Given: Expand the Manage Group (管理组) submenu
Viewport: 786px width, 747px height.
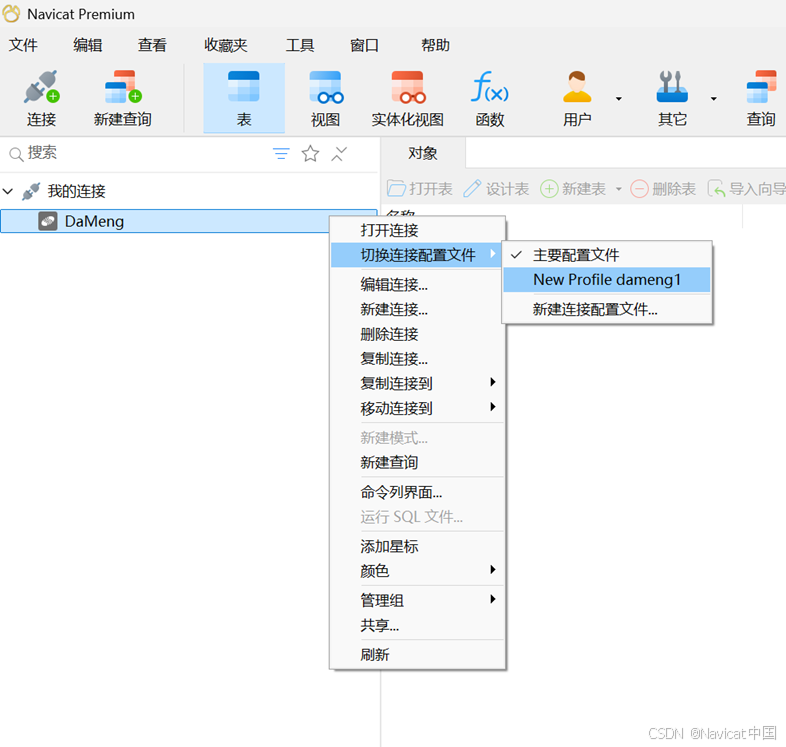Looking at the screenshot, I should pos(417,600).
